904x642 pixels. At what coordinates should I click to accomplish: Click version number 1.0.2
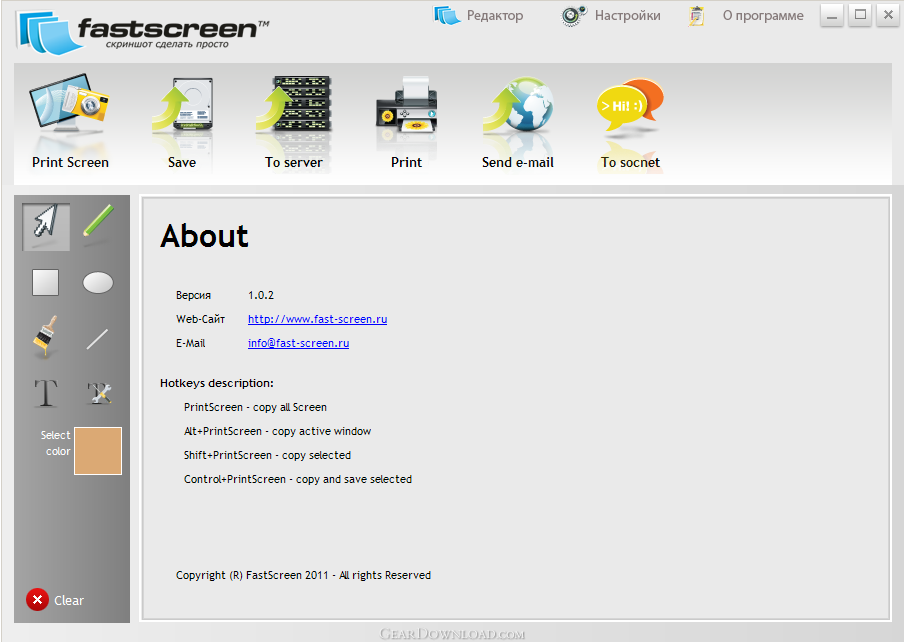pyautogui.click(x=261, y=295)
